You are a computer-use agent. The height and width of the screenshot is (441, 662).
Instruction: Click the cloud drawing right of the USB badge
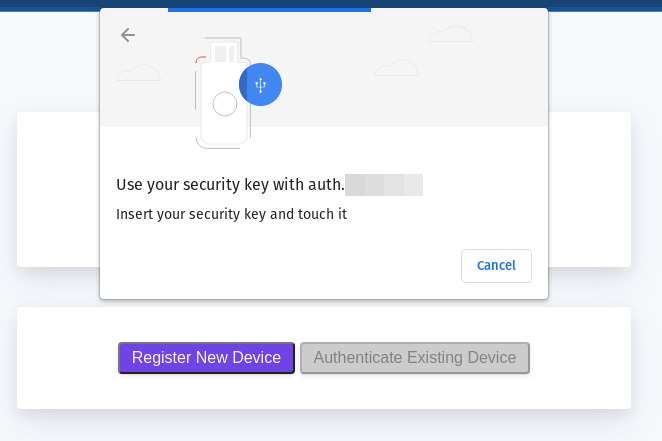click(x=397, y=68)
